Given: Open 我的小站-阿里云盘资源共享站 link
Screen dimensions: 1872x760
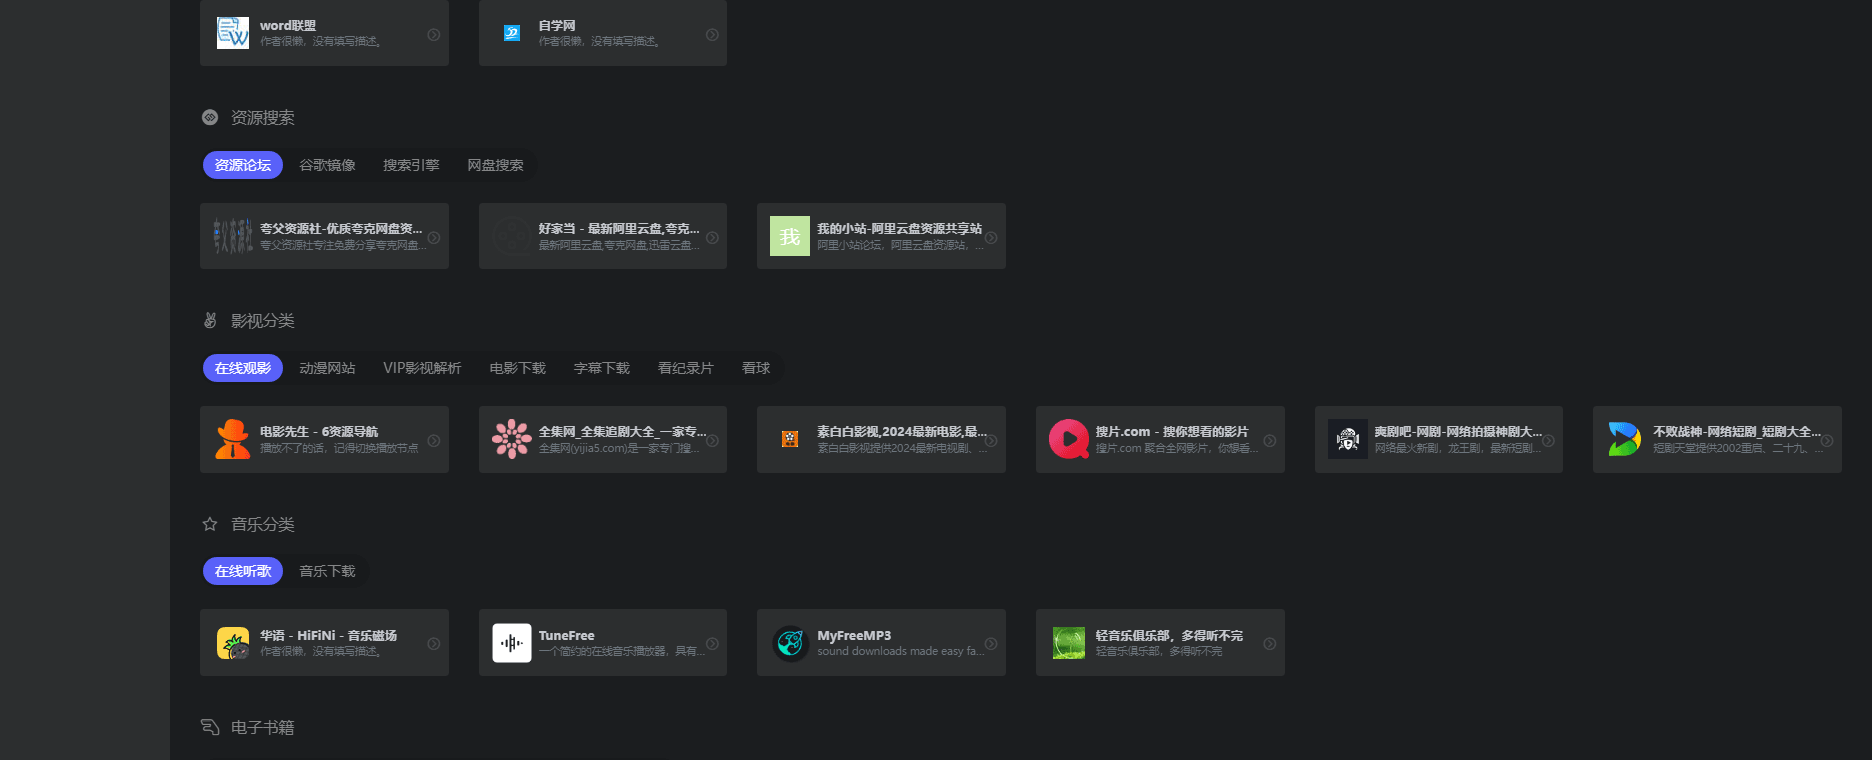Looking at the screenshot, I should (899, 229).
